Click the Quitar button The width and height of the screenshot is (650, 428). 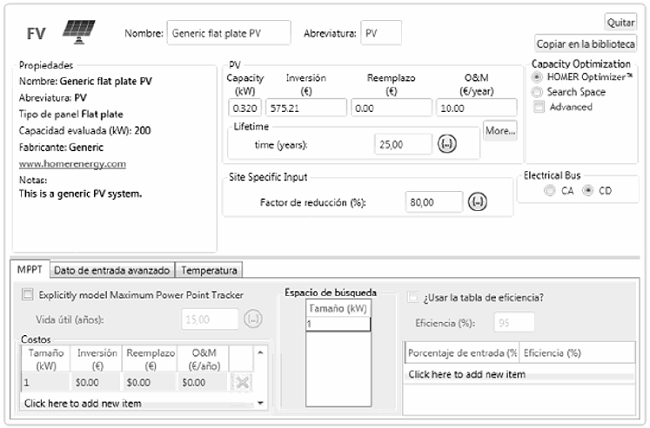620,21
